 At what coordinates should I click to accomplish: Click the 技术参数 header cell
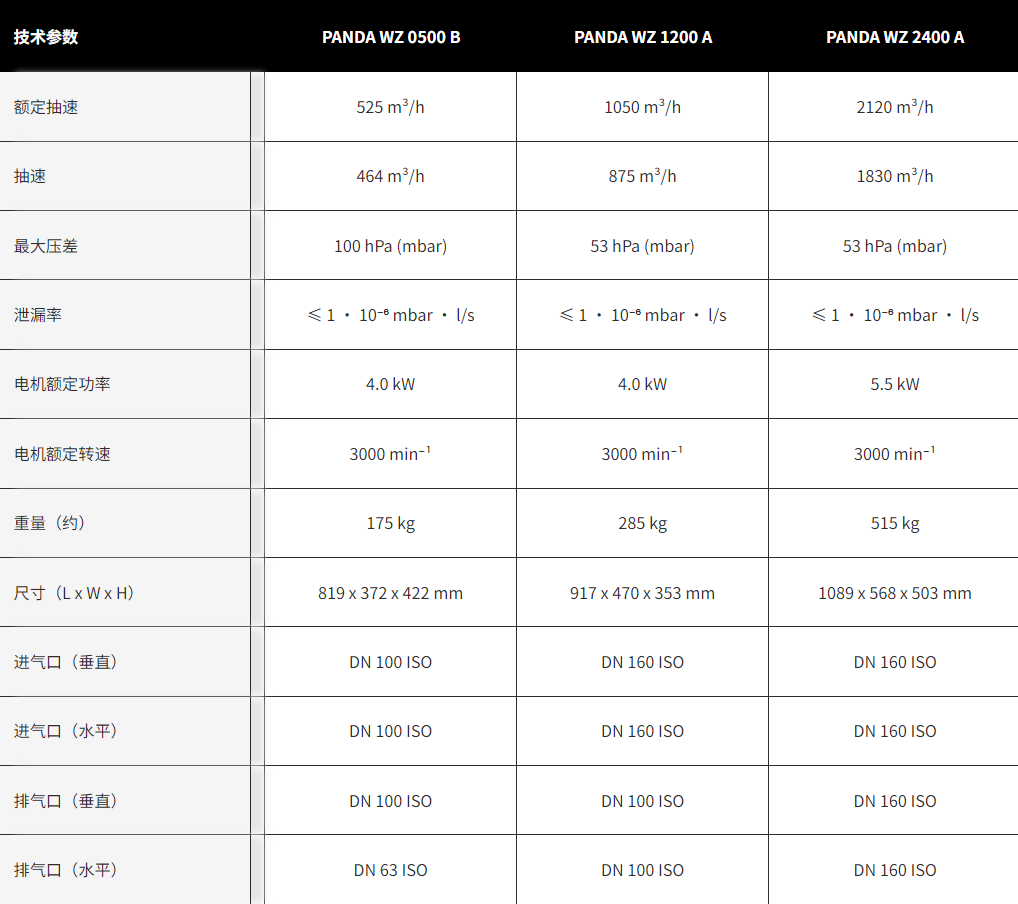point(46,37)
